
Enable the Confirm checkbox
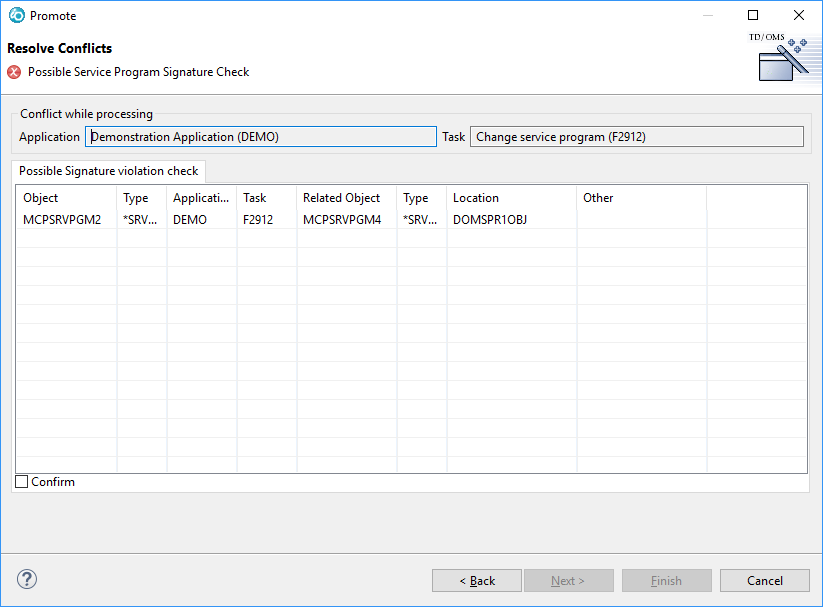22,482
